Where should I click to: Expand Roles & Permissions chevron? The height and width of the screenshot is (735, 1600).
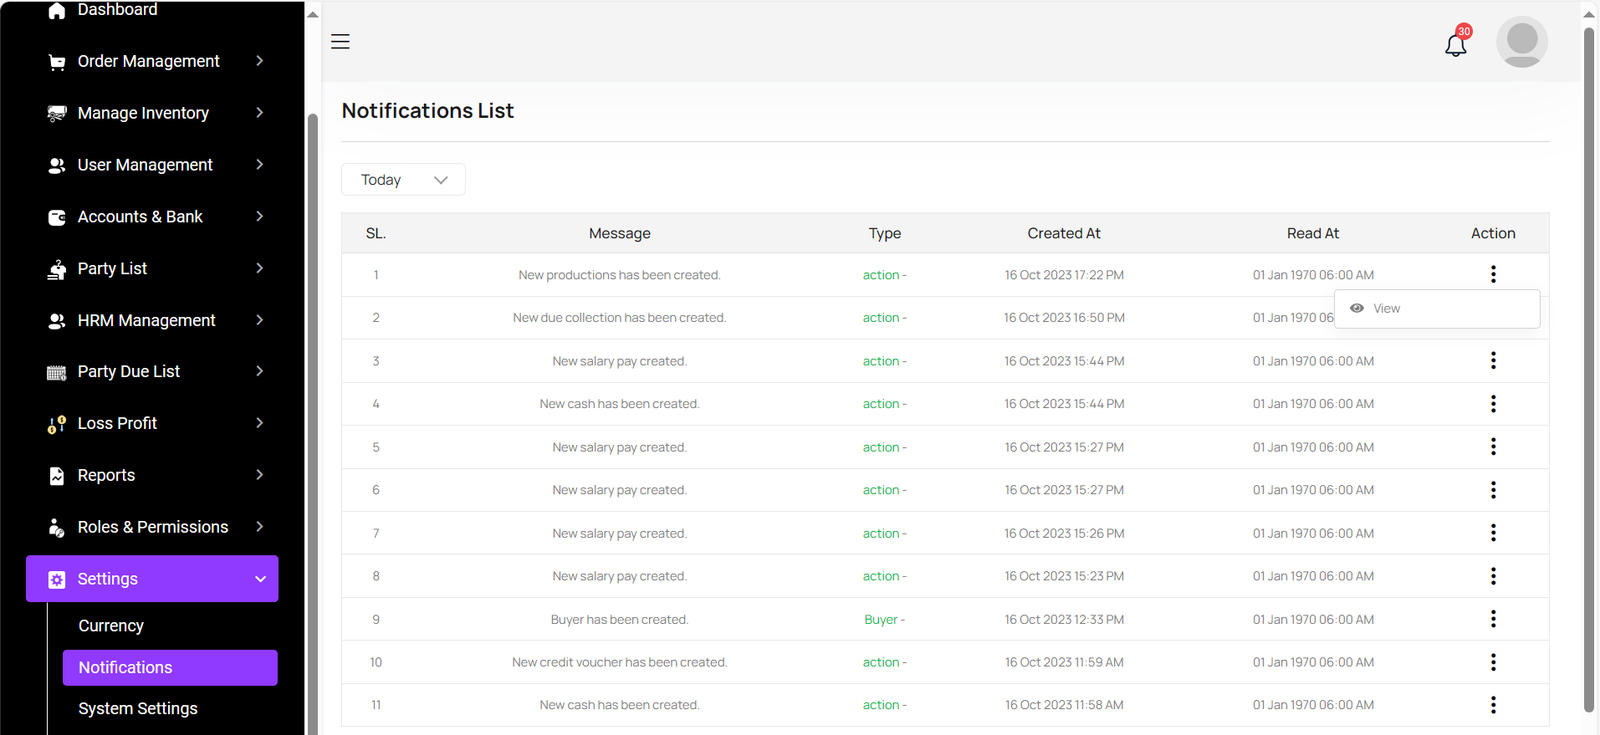259,527
